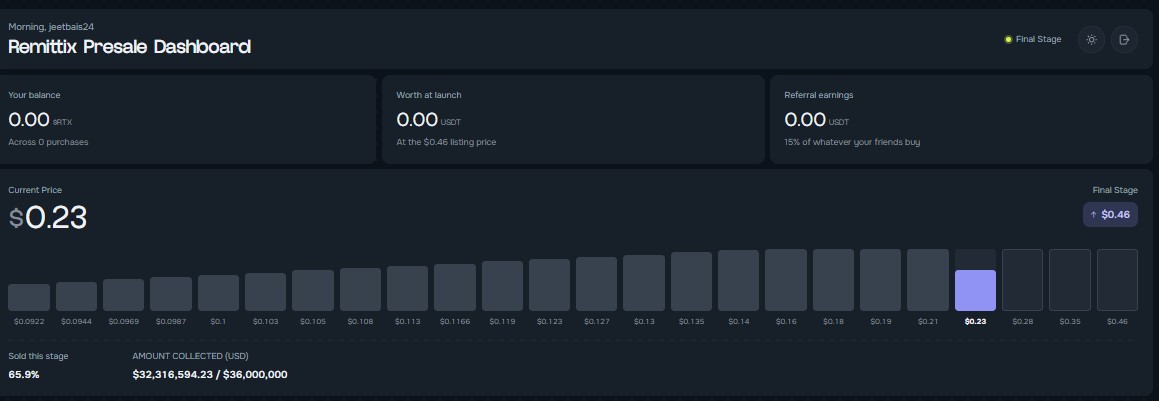1159x401 pixels.
Task: Click the $0.103 stage price label
Action: point(265,321)
